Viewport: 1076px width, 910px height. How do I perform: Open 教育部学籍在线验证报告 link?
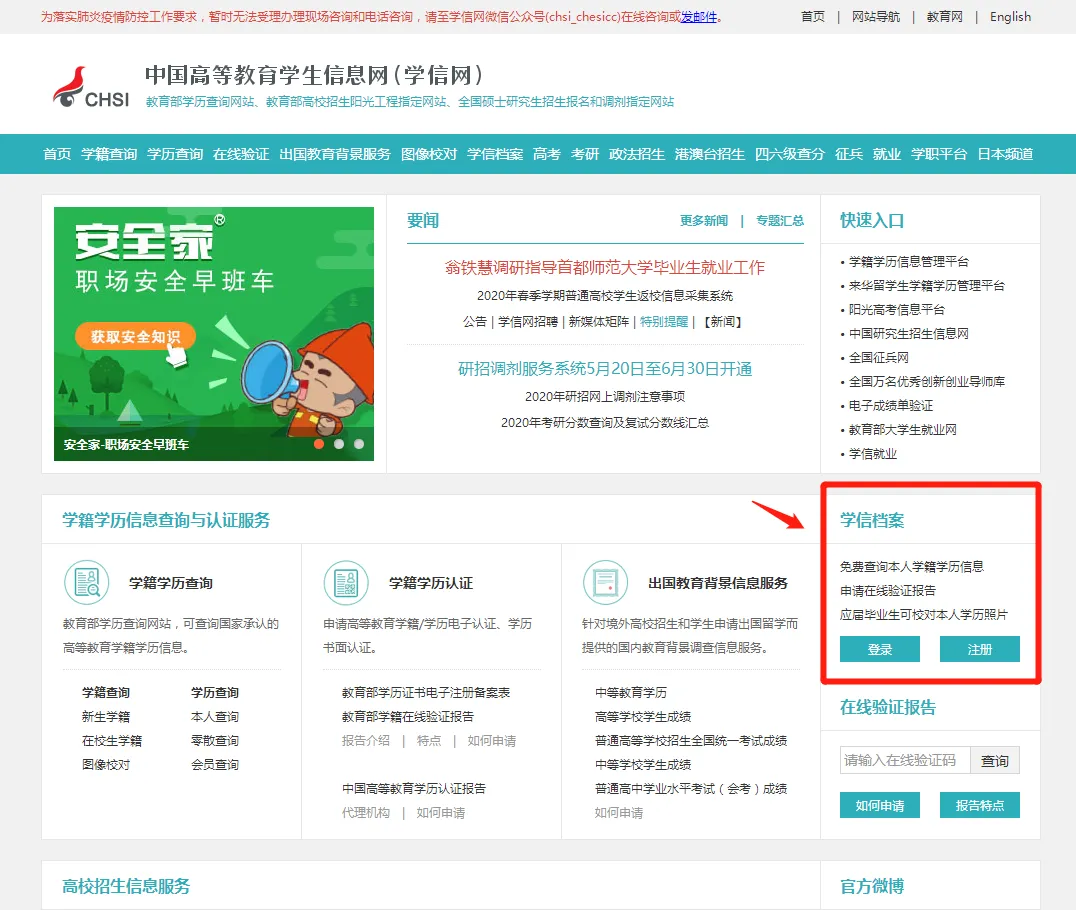coord(408,716)
